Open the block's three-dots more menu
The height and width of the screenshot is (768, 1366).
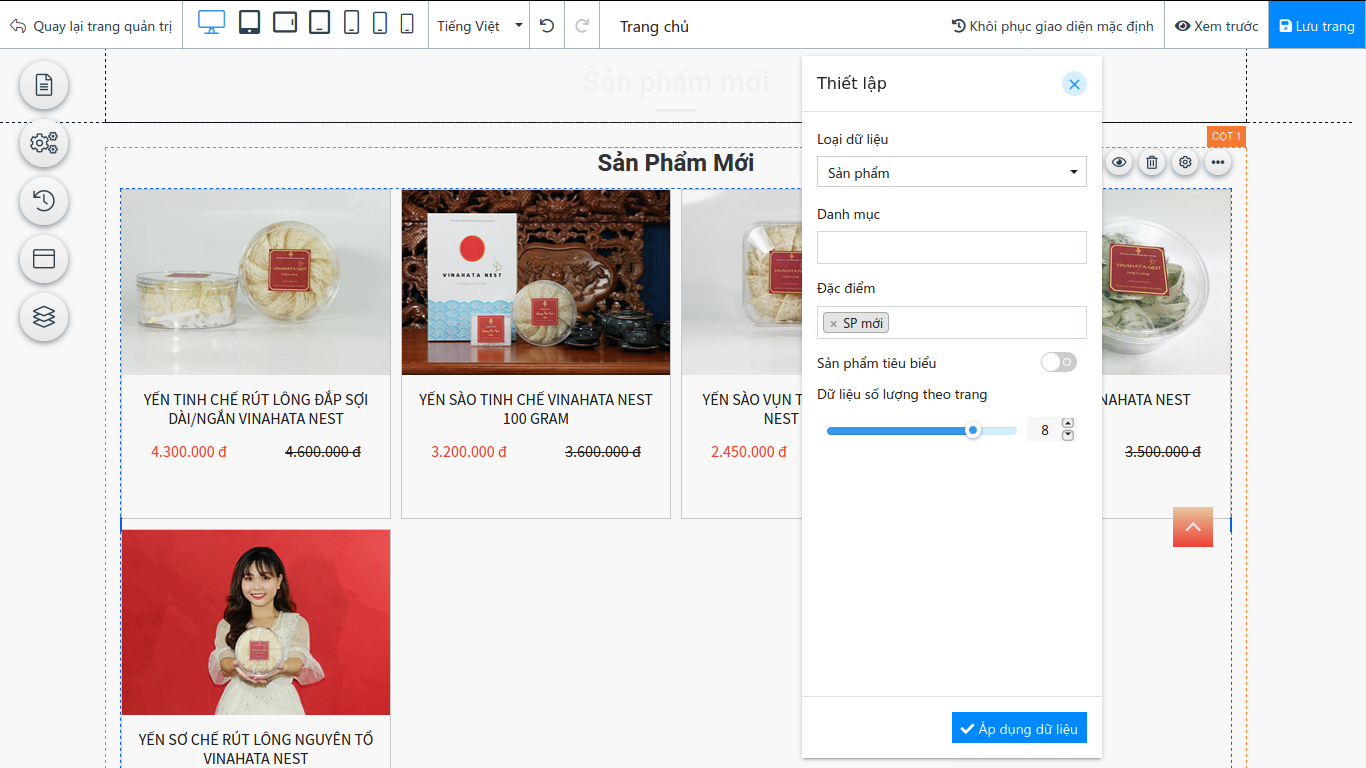click(x=1218, y=162)
